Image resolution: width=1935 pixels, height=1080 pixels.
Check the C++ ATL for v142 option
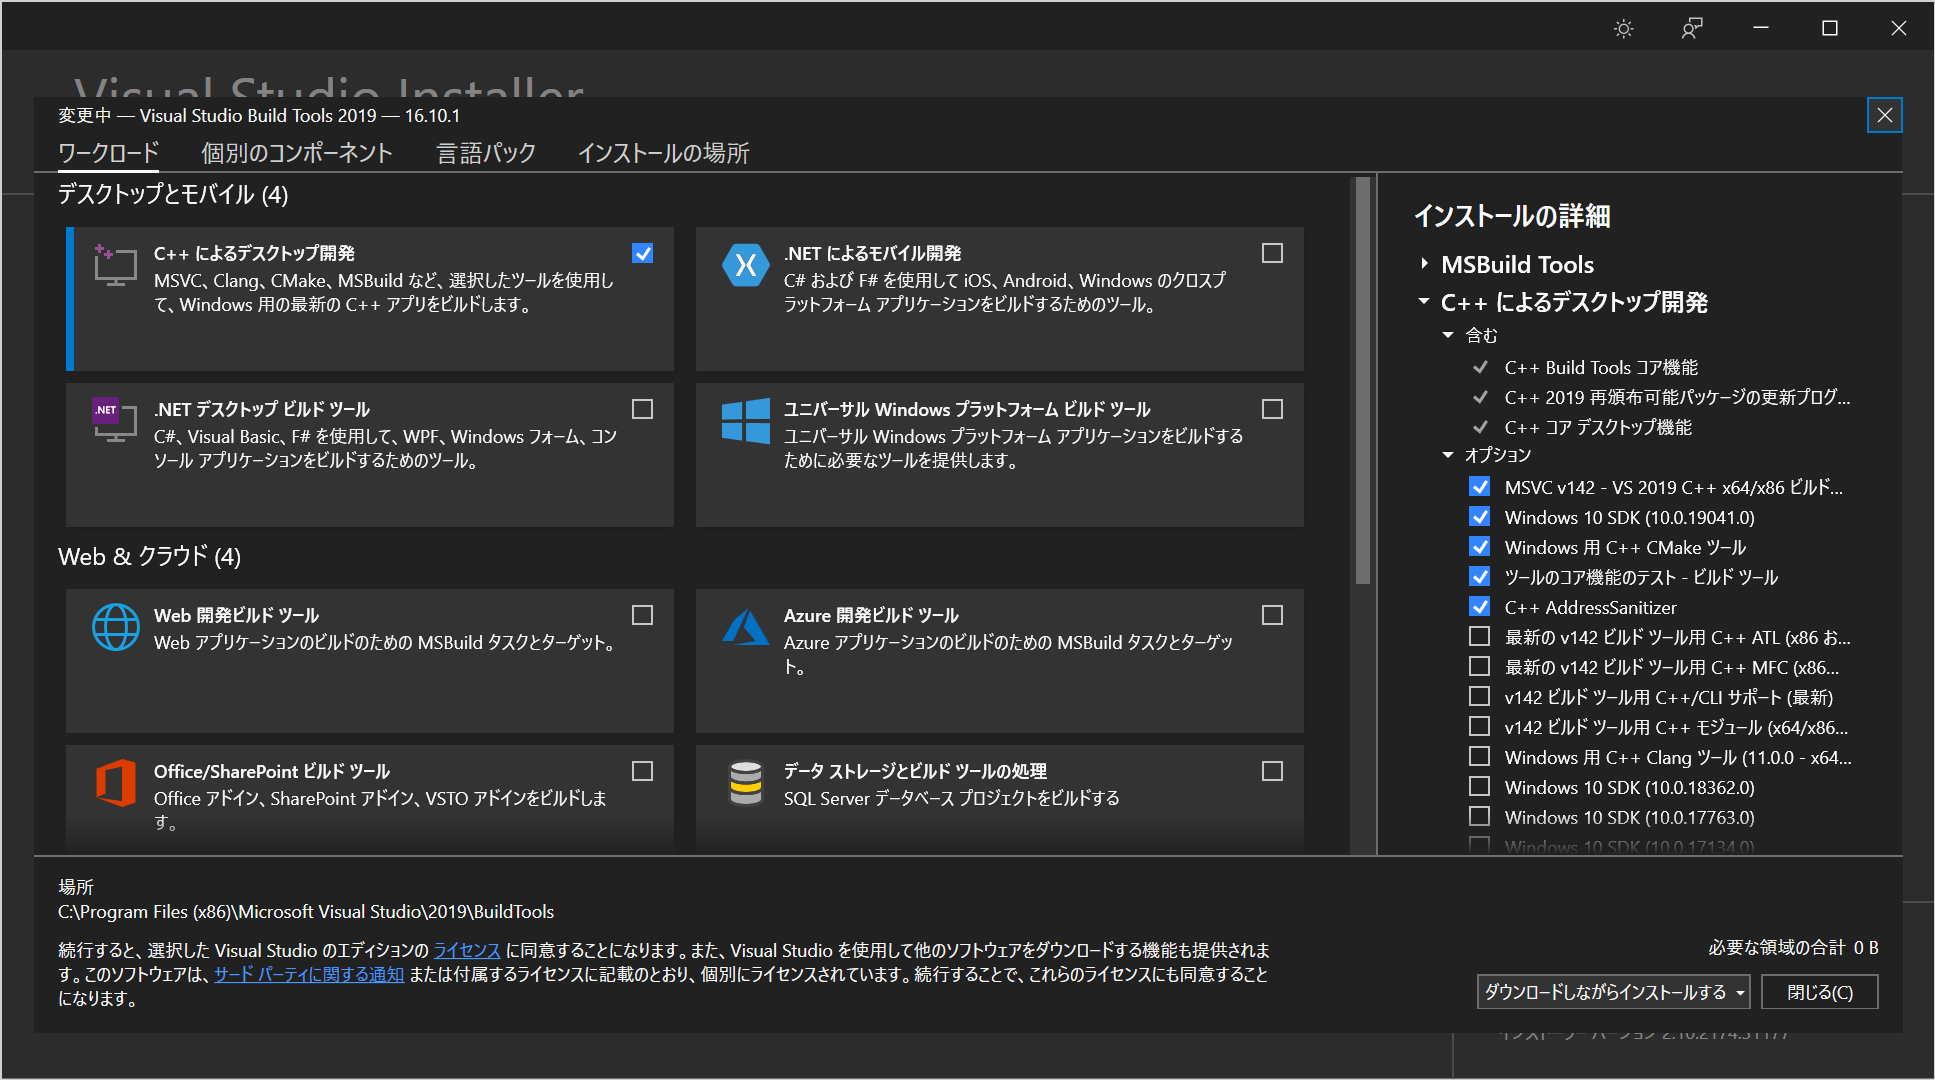pyautogui.click(x=1480, y=636)
